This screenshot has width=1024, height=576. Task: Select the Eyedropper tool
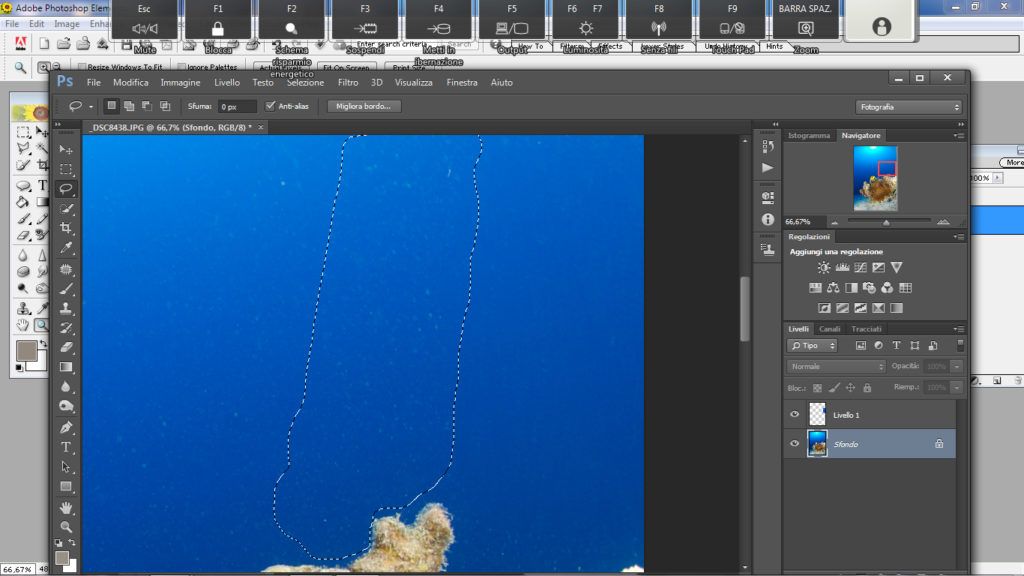66,248
